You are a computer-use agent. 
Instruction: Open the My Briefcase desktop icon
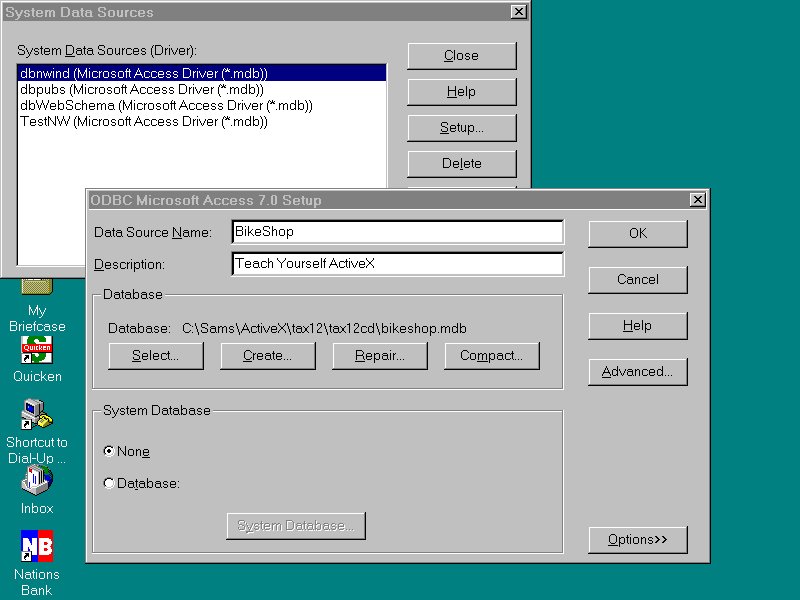pos(37,287)
